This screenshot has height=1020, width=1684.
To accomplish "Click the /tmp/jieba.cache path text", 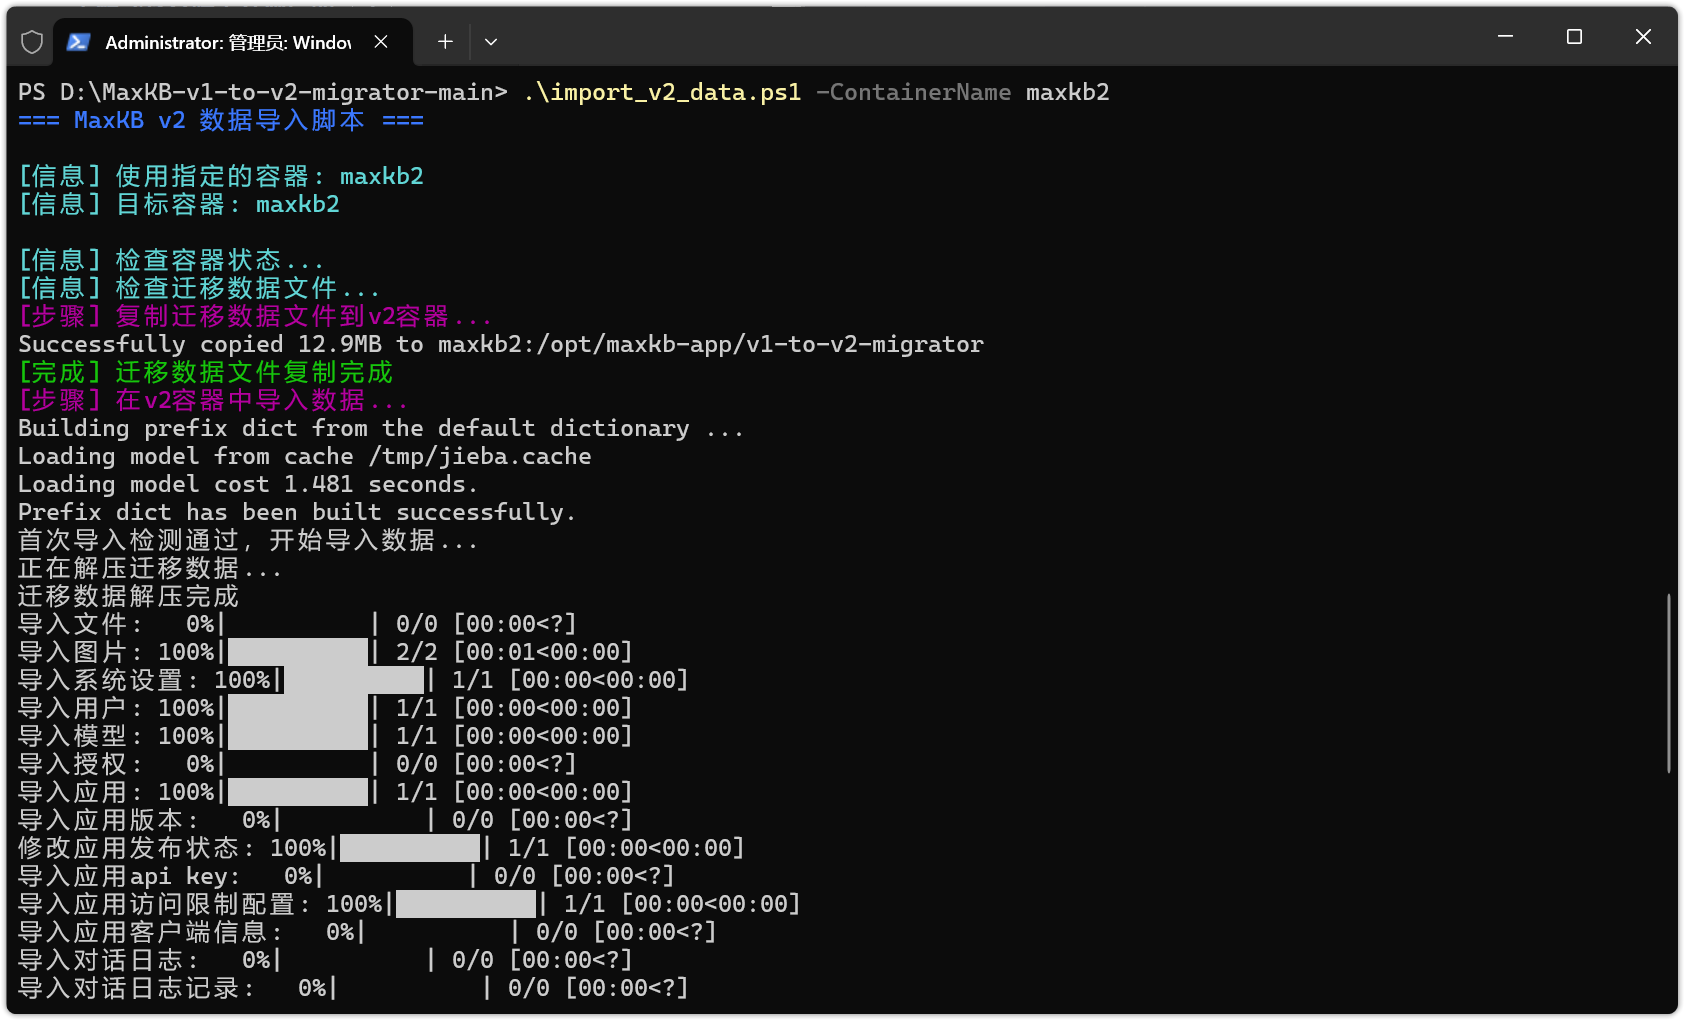I will pos(480,456).
